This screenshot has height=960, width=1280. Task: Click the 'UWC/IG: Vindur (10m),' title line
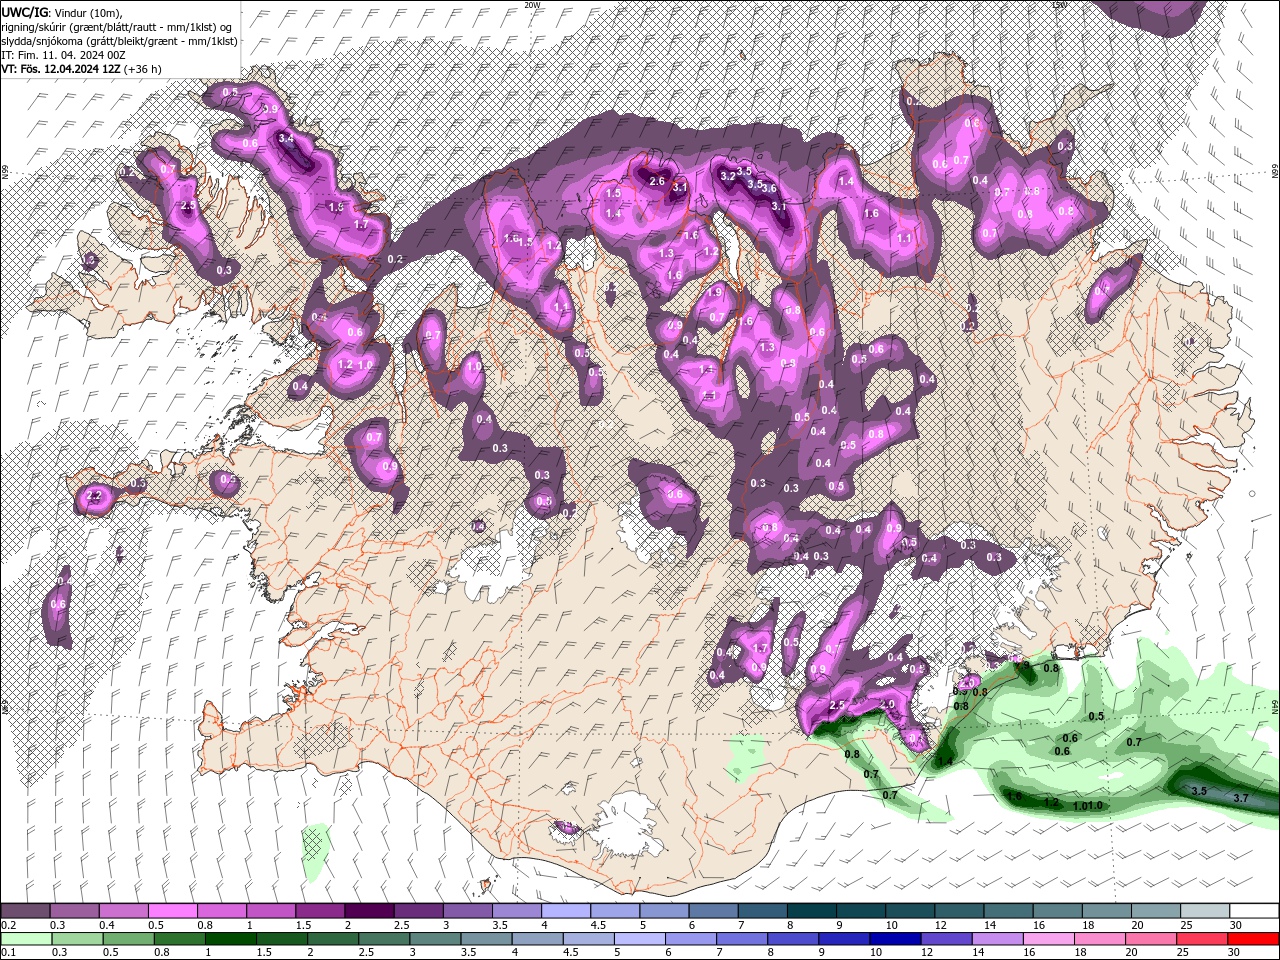(61, 12)
